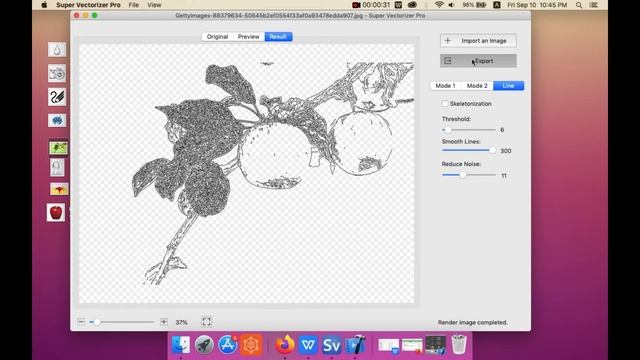The image size is (640, 360).
Task: Enable the Skeletonization checkbox
Action: pyautogui.click(x=445, y=104)
